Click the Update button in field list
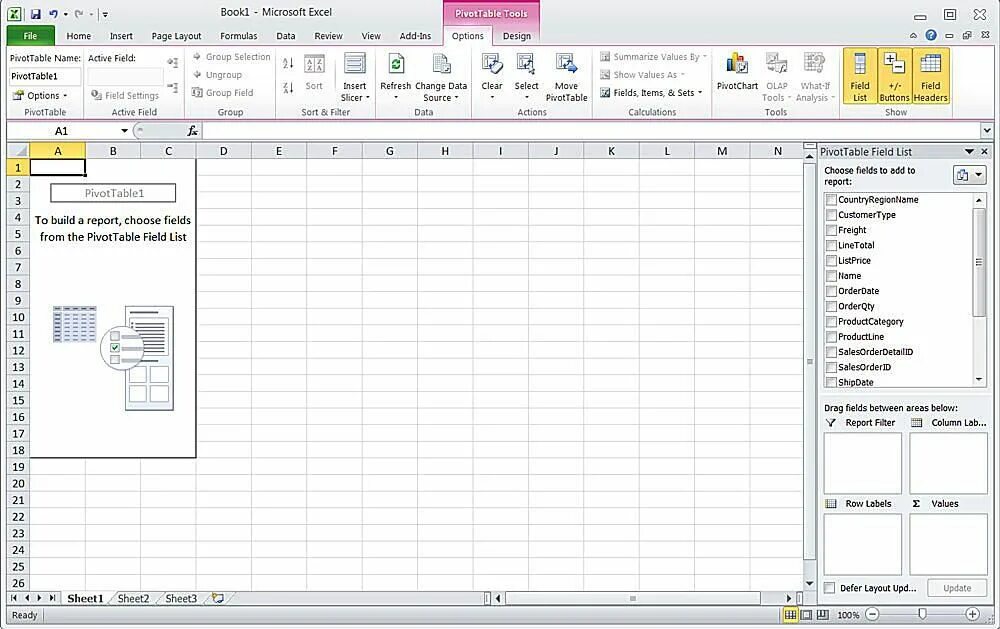1000x629 pixels. [x=957, y=588]
